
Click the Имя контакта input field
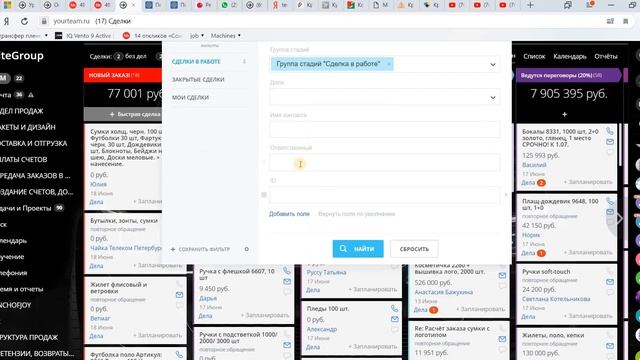point(384,130)
